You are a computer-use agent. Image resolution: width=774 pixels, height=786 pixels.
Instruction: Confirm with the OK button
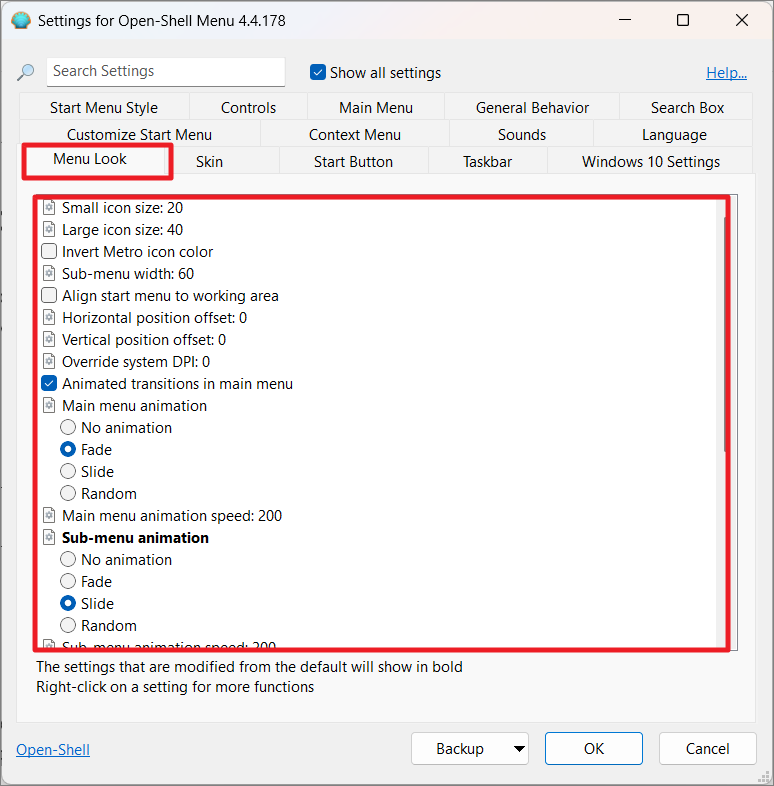click(594, 748)
